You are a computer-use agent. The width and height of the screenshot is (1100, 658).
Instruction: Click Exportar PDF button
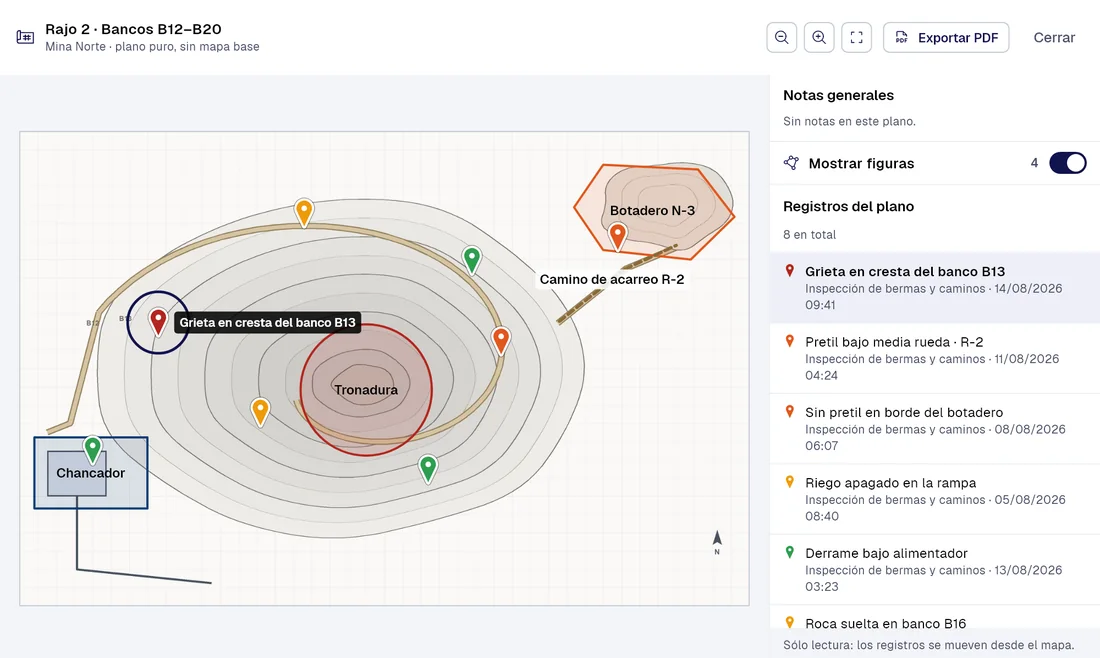(946, 37)
